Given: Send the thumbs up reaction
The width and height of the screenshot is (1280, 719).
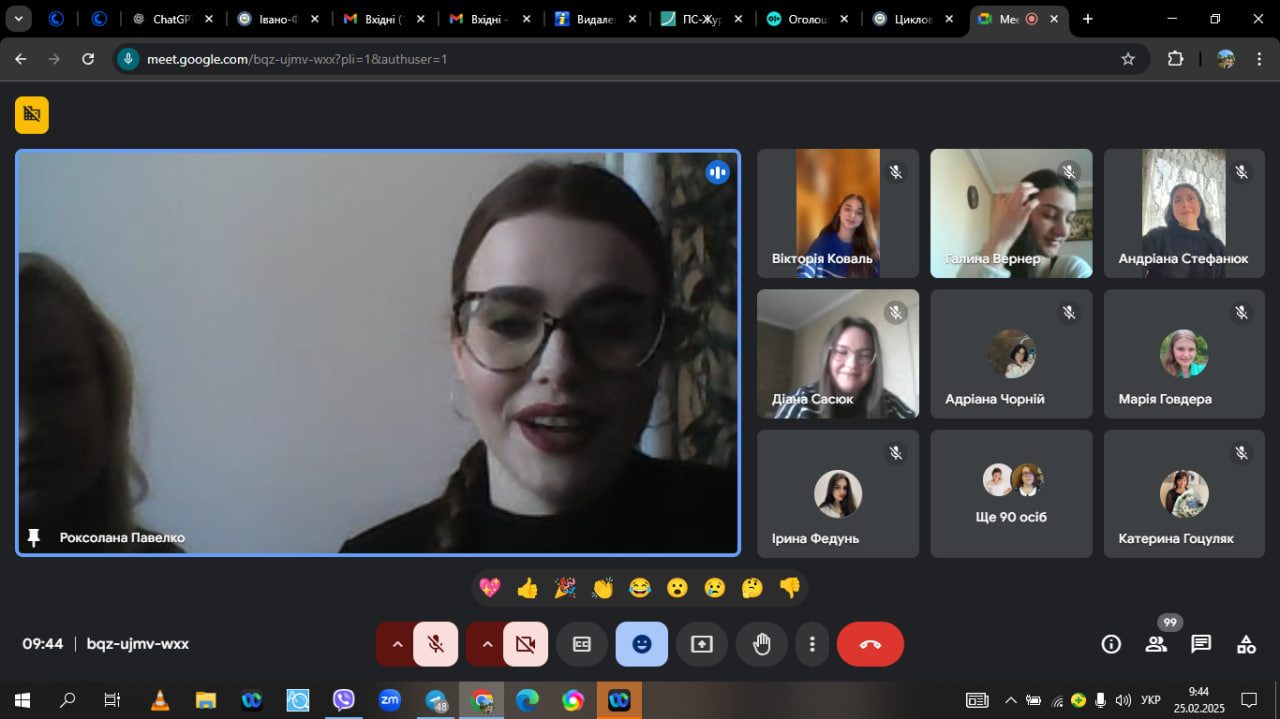Looking at the screenshot, I should point(528,588).
